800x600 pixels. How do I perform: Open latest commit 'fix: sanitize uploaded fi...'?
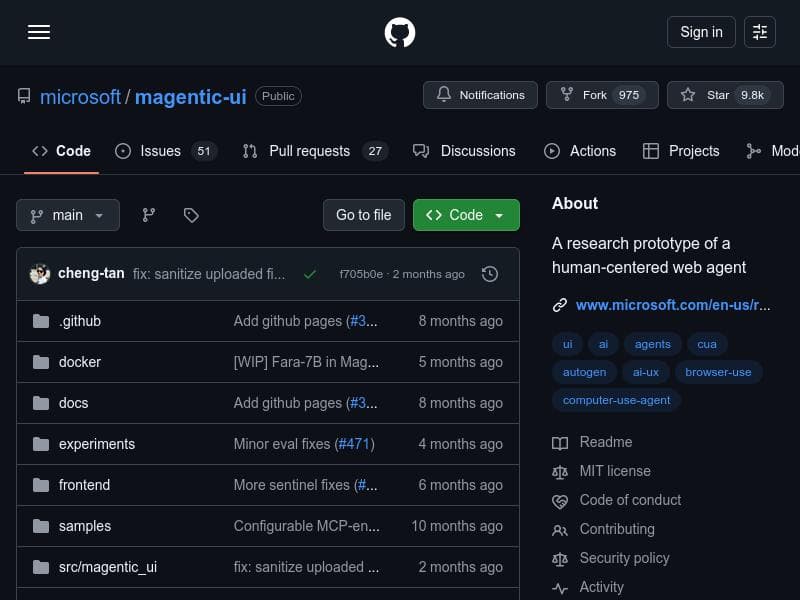tap(209, 274)
